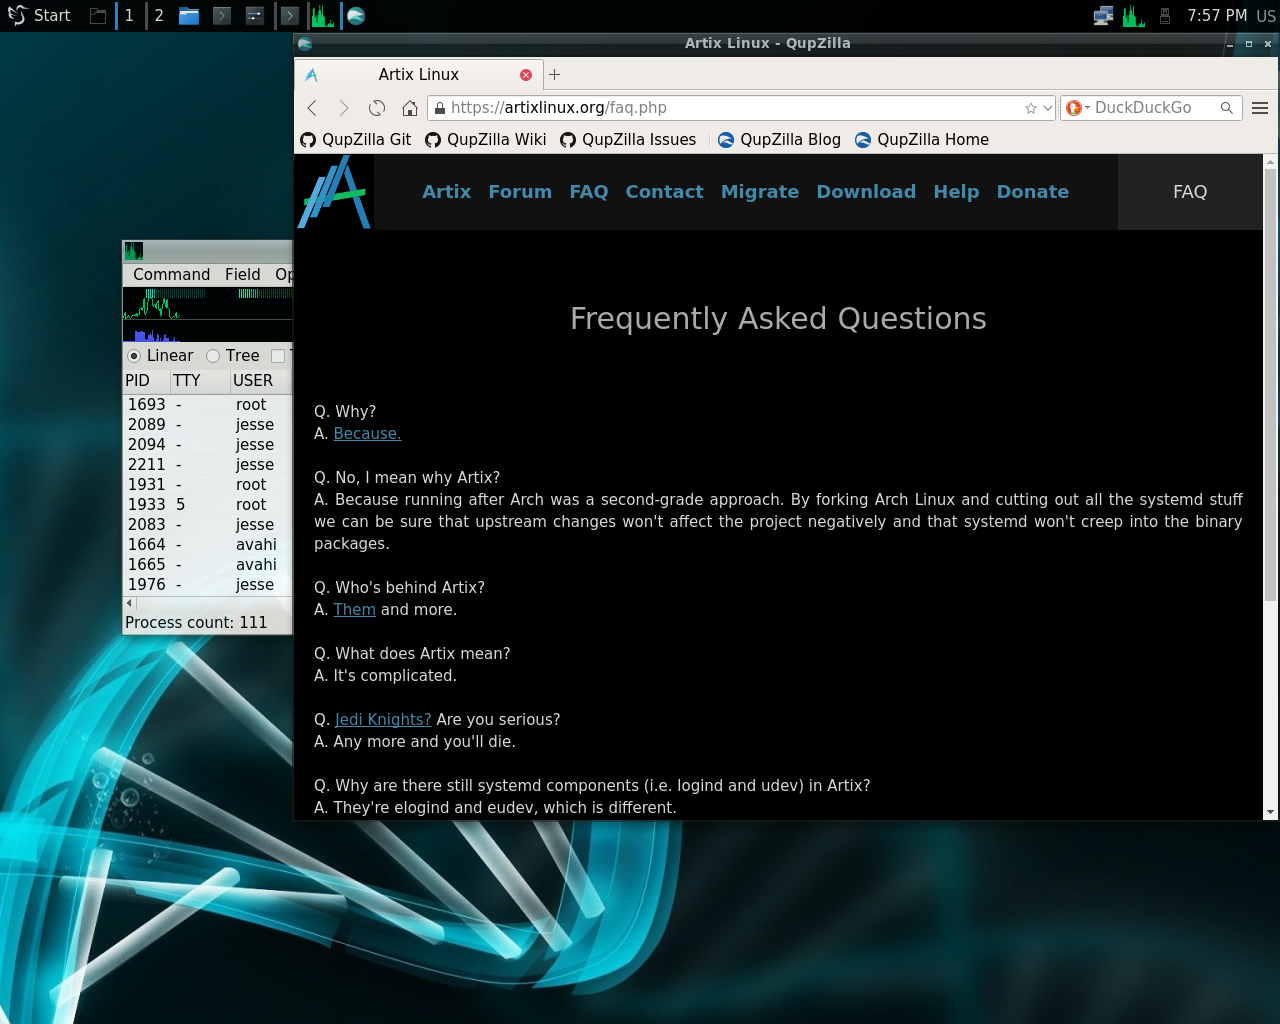Open the QupZilla hamburger main menu
This screenshot has height=1024, width=1280.
coord(1260,108)
